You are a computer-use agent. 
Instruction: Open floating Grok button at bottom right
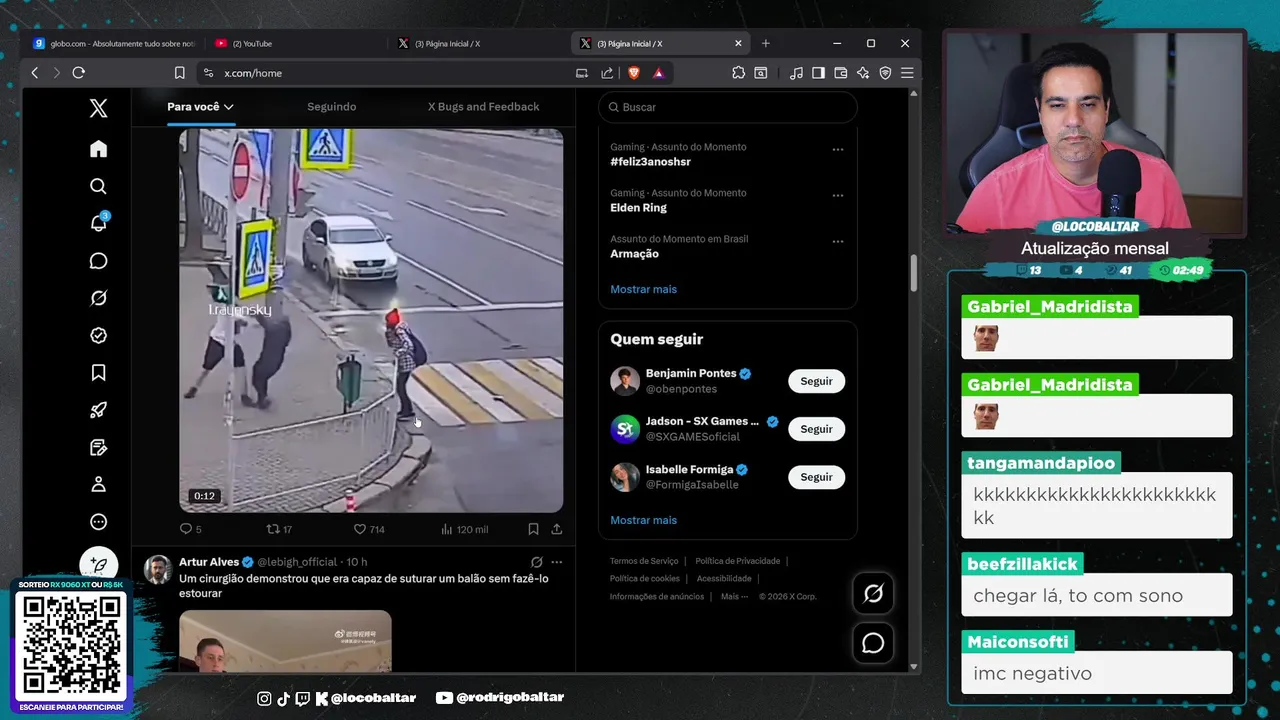click(873, 594)
